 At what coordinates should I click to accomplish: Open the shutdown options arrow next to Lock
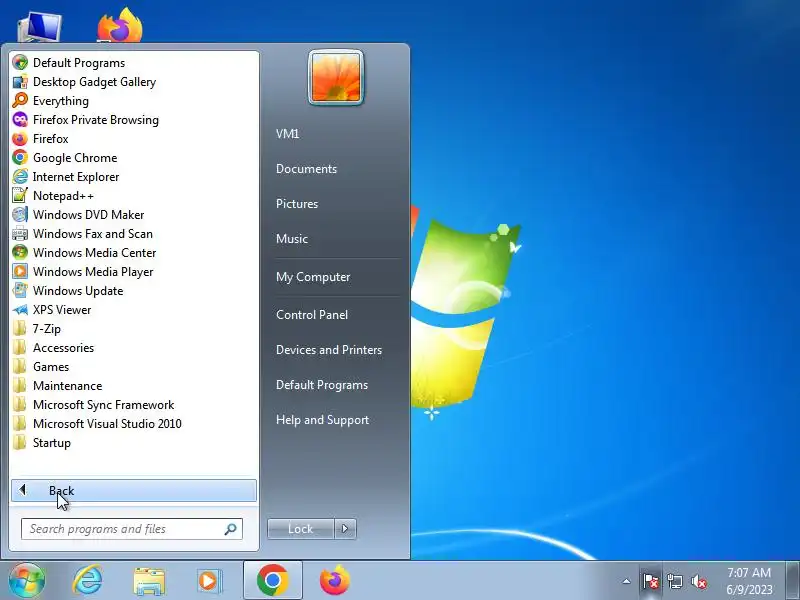click(345, 529)
